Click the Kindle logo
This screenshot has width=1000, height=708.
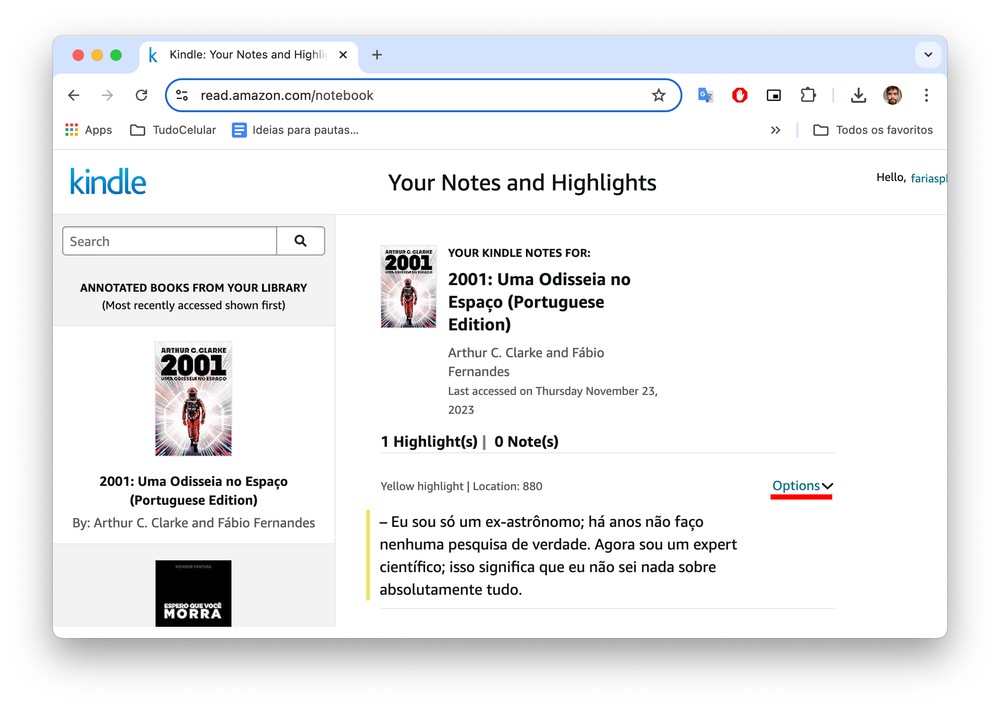108,182
